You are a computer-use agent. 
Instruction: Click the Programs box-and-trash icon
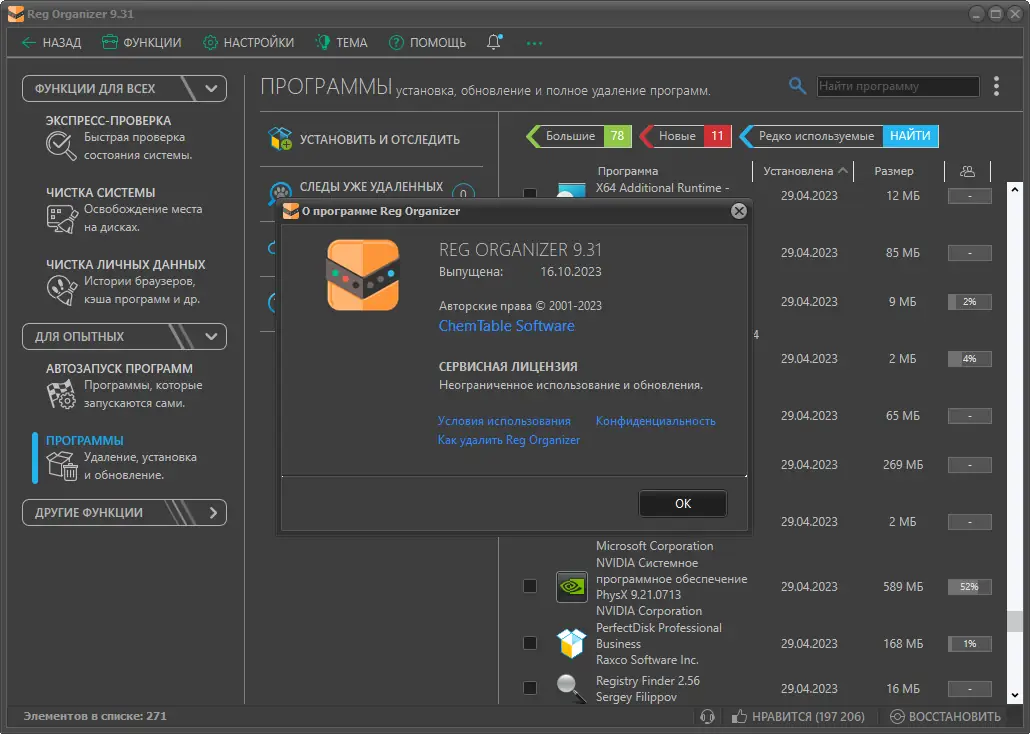click(62, 465)
